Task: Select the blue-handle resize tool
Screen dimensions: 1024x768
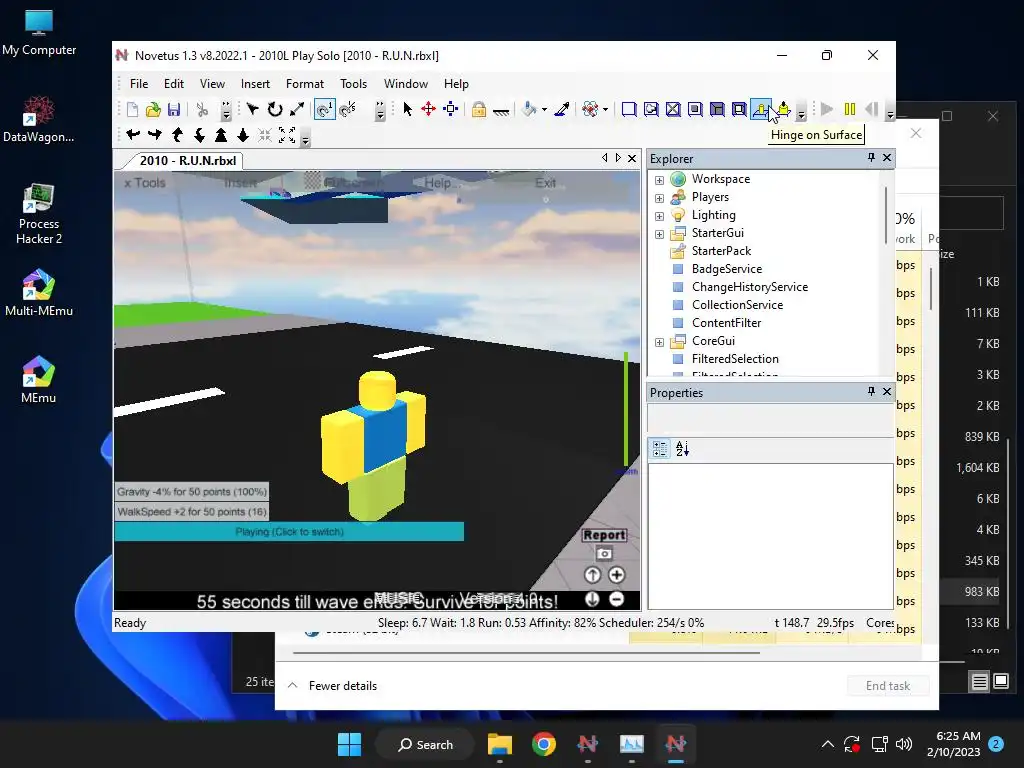Action: [x=451, y=109]
